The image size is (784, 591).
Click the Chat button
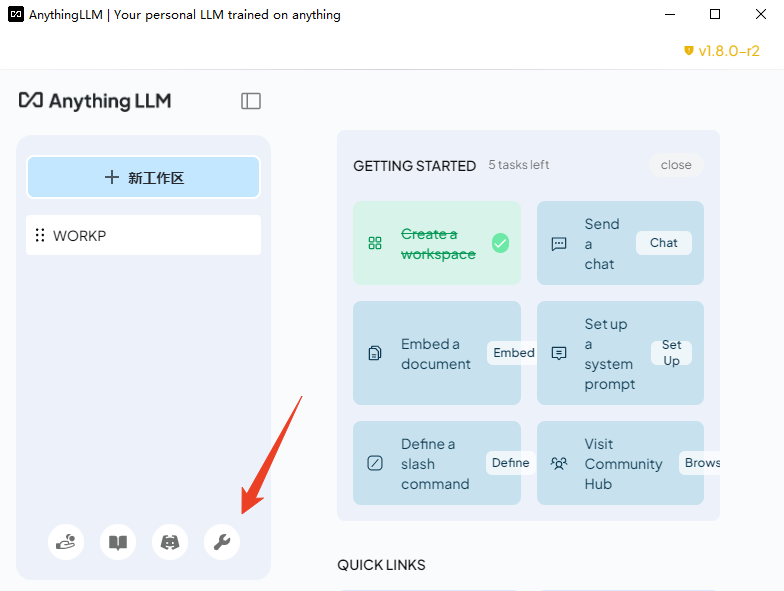664,243
